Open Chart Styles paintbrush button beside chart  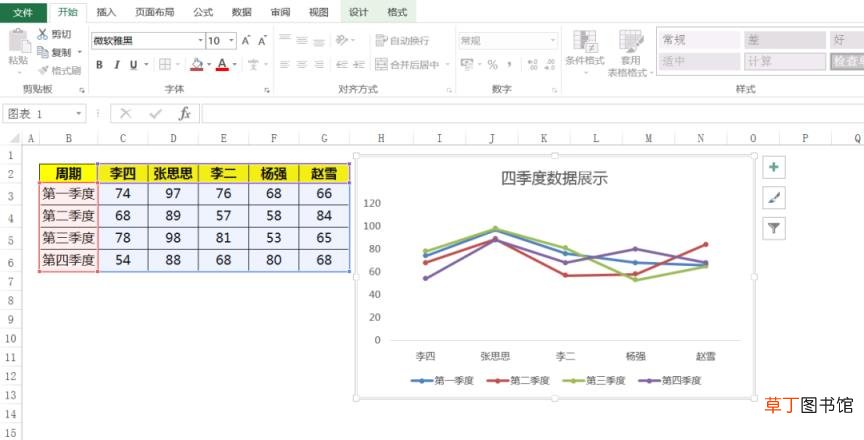pos(774,198)
